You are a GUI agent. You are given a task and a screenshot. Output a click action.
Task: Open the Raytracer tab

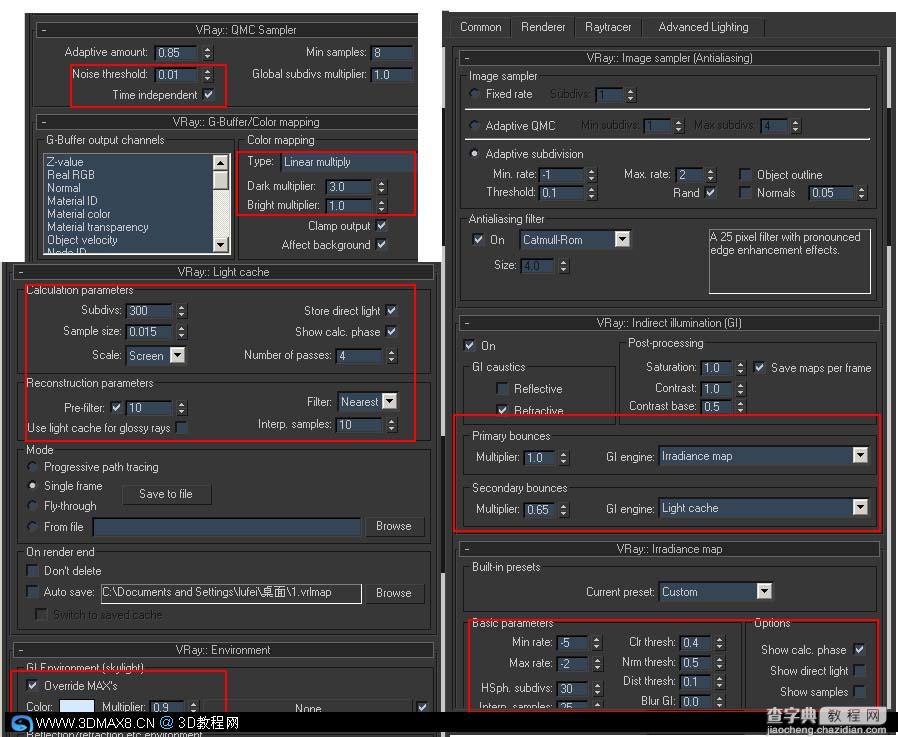coord(608,27)
